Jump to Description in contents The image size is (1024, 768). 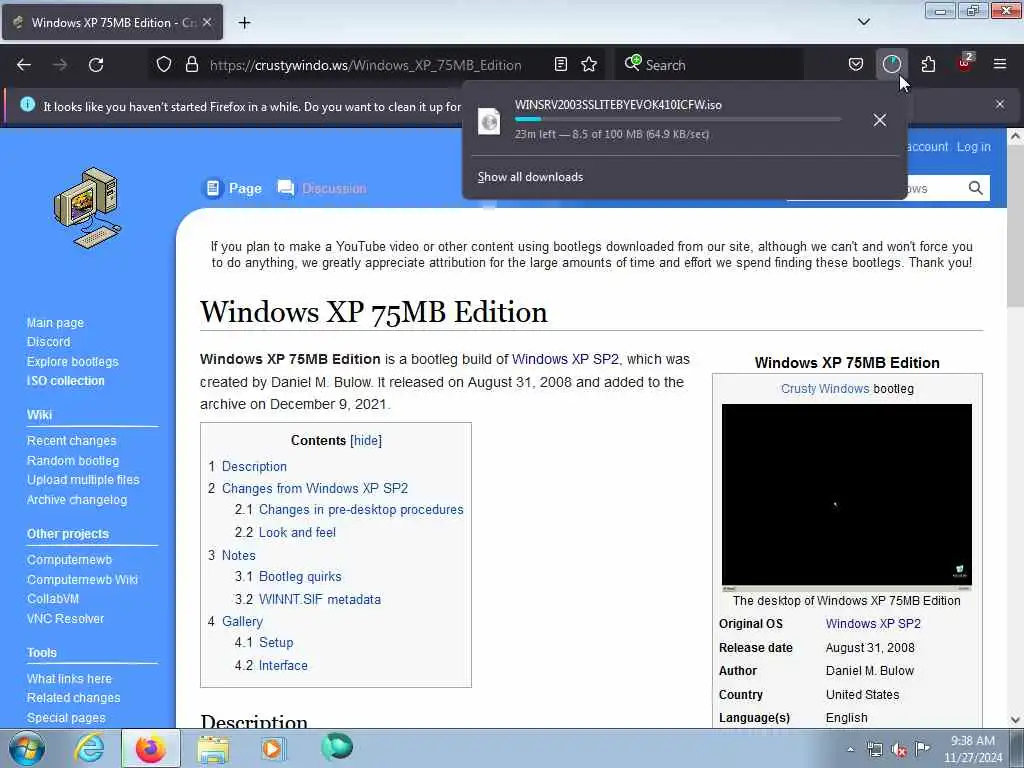click(x=254, y=466)
